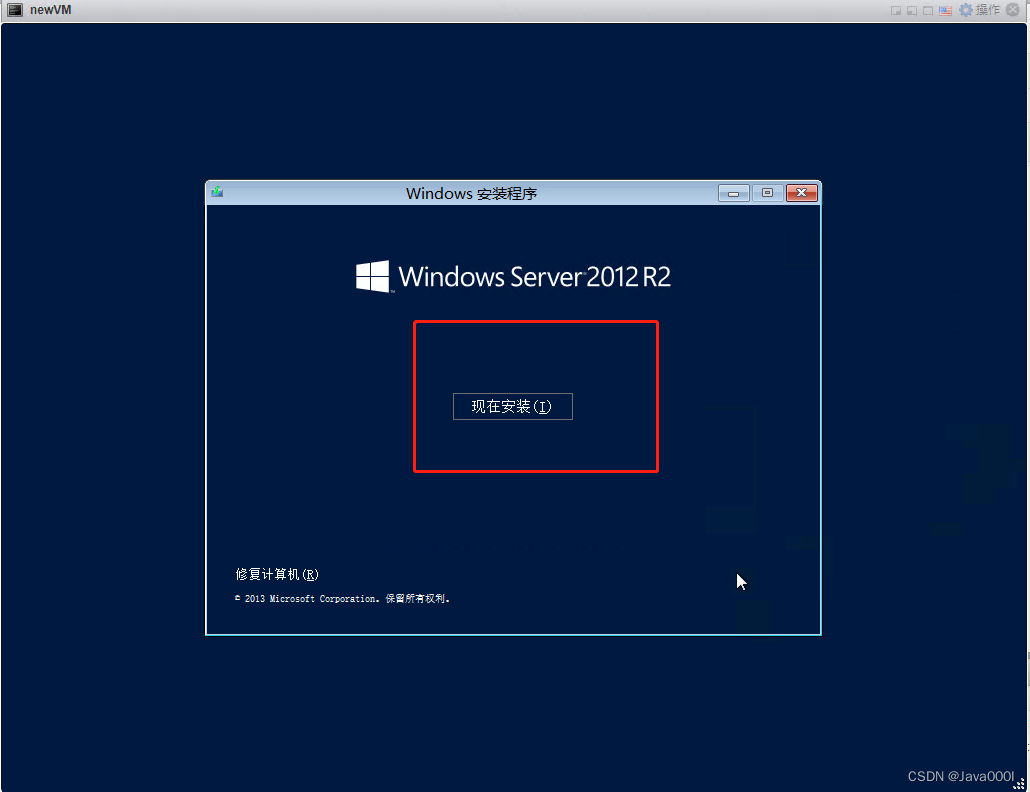
Task: Click the setup icon in the Windows 安装程序 title bar
Action: click(217, 192)
